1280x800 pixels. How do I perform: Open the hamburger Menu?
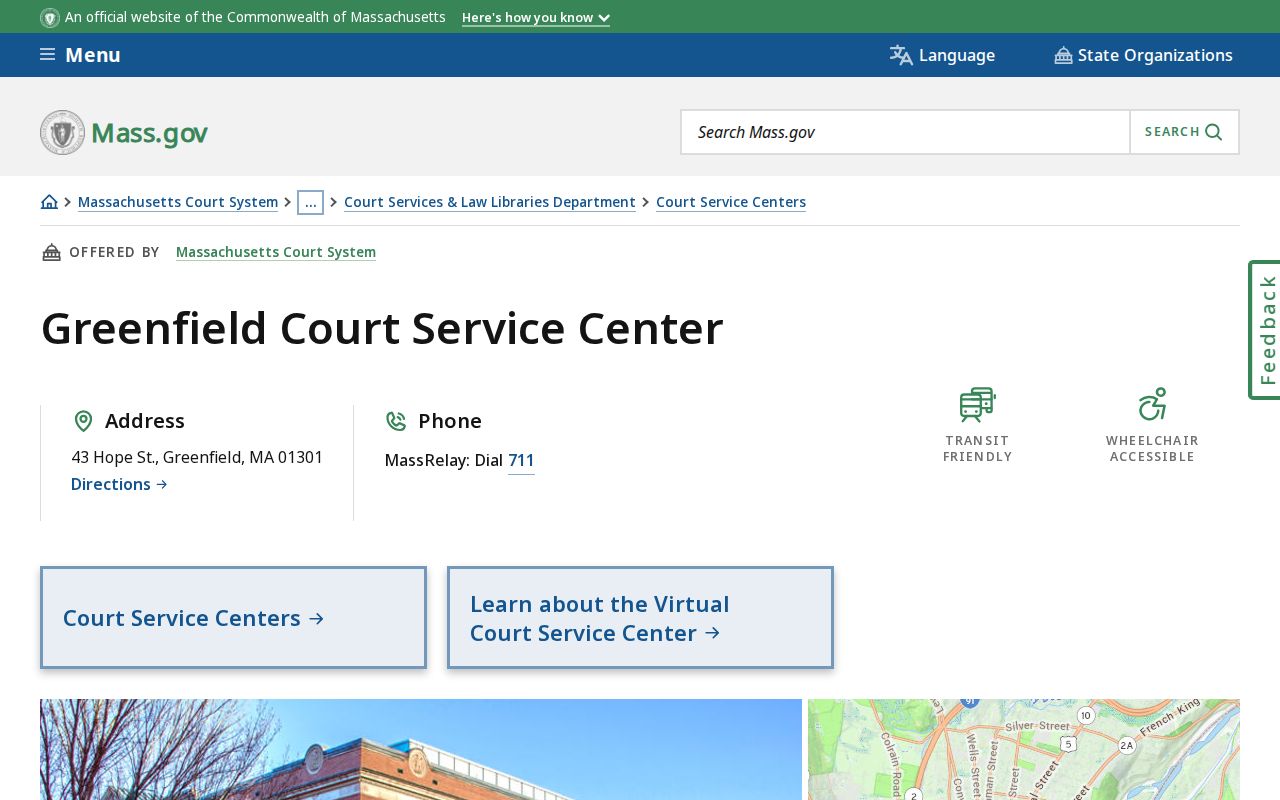[80, 55]
